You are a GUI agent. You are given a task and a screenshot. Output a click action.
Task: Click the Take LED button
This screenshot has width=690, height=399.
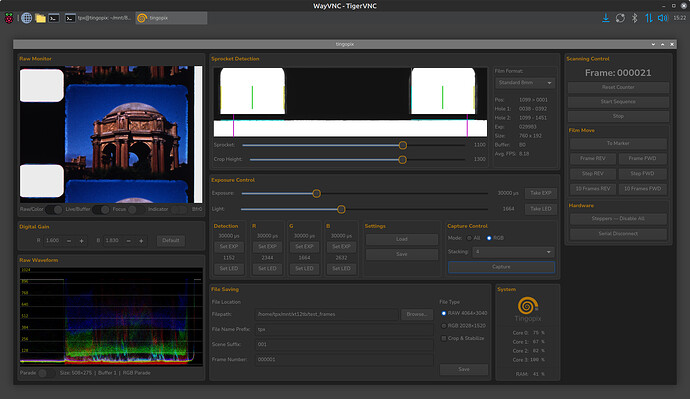pyautogui.click(x=541, y=209)
